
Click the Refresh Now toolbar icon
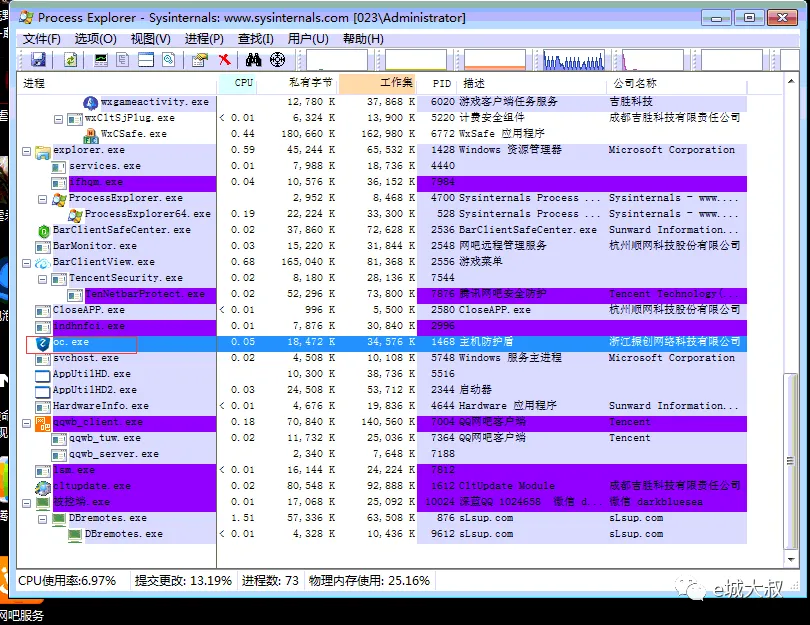70,60
